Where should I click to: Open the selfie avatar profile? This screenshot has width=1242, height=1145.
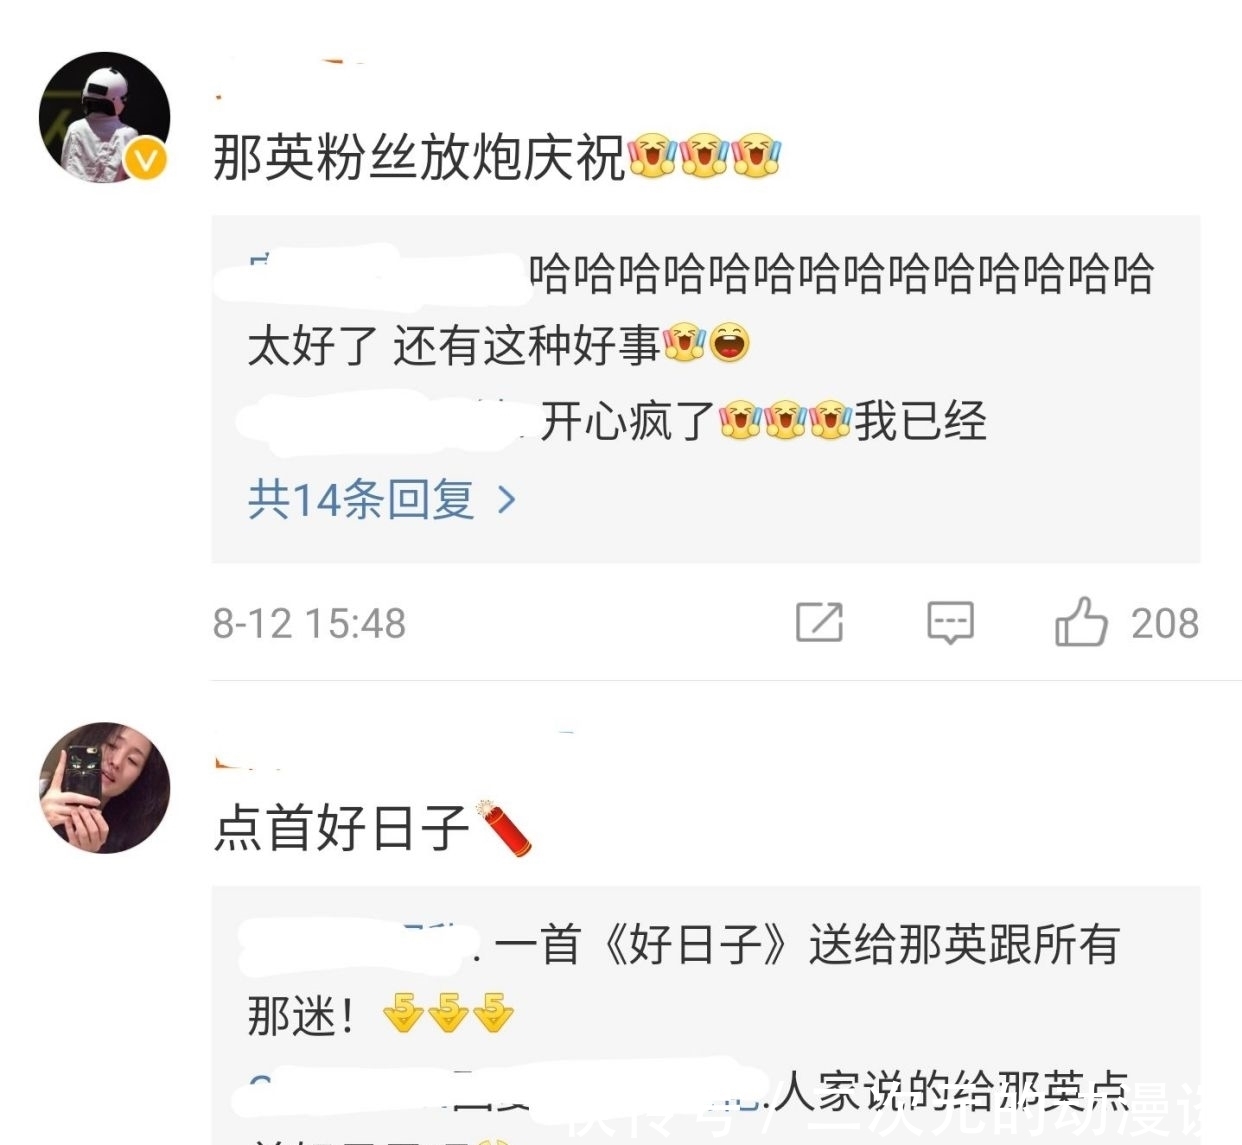coord(104,787)
